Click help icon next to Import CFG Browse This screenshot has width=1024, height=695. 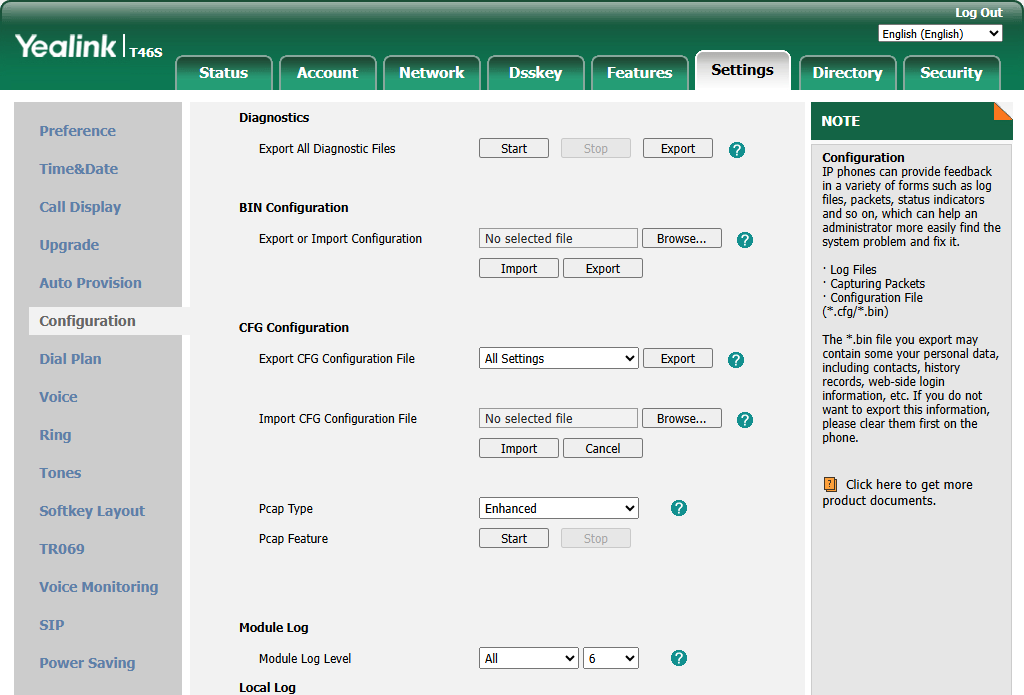pos(744,420)
